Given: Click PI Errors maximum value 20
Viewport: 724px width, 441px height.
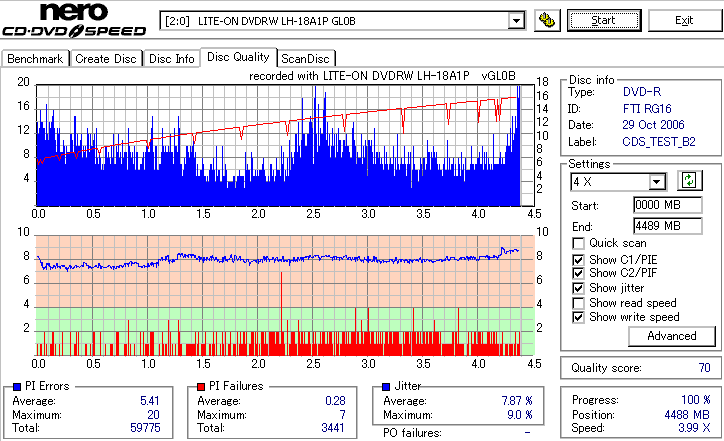Looking at the screenshot, I should coord(153,415).
